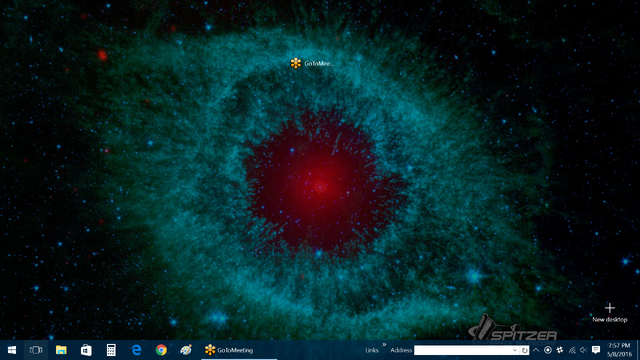Expand the Links toolbar chevron
This screenshot has width=640, height=360.
pyautogui.click(x=384, y=345)
